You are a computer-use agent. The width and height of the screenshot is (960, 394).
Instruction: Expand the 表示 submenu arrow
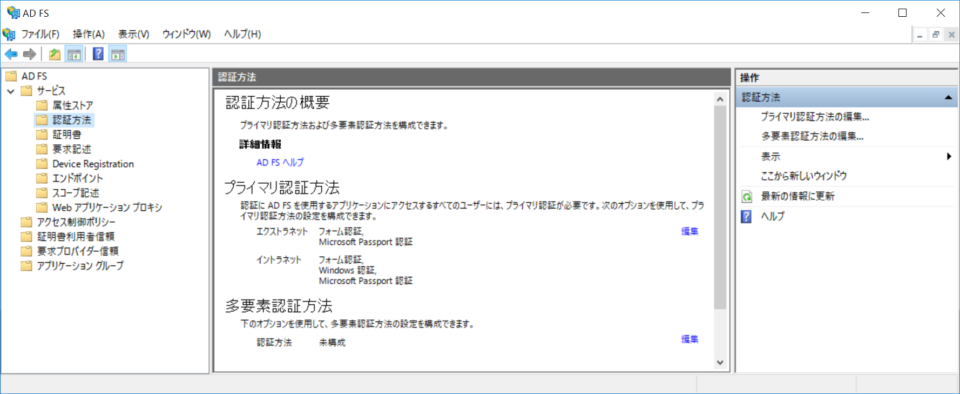click(948, 157)
